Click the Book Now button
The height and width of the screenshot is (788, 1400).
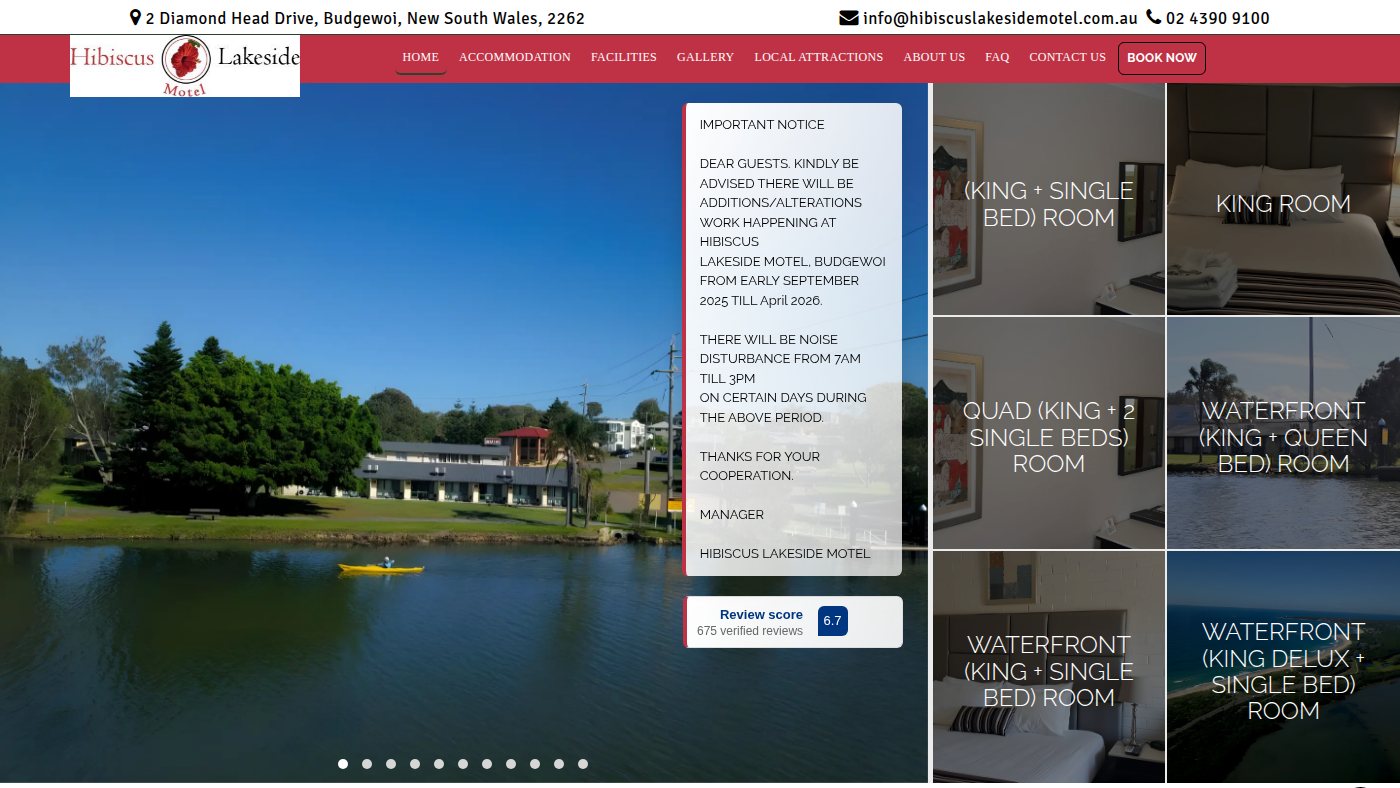(1162, 58)
